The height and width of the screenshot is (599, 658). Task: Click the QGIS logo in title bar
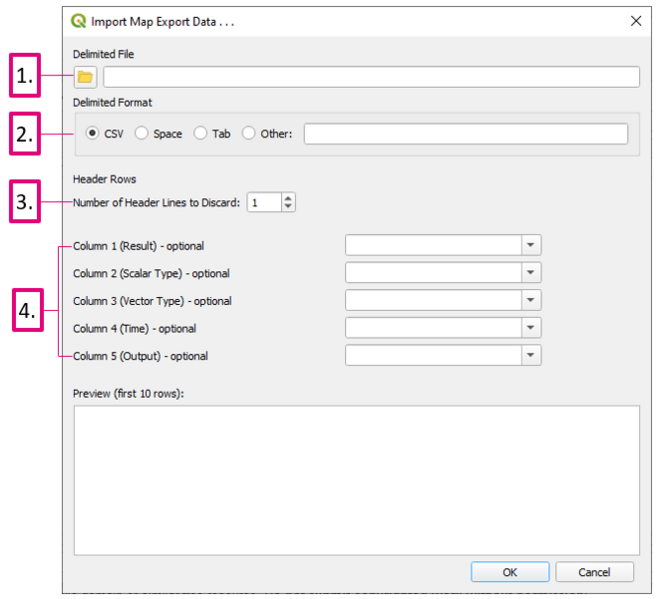[x=80, y=21]
